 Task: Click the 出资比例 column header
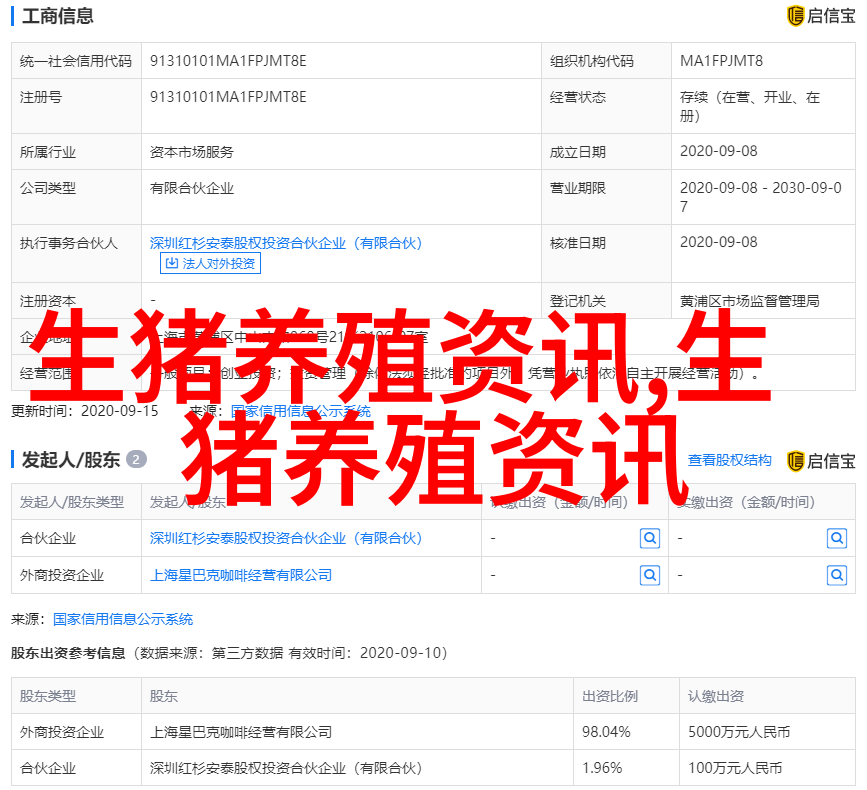coord(626,696)
